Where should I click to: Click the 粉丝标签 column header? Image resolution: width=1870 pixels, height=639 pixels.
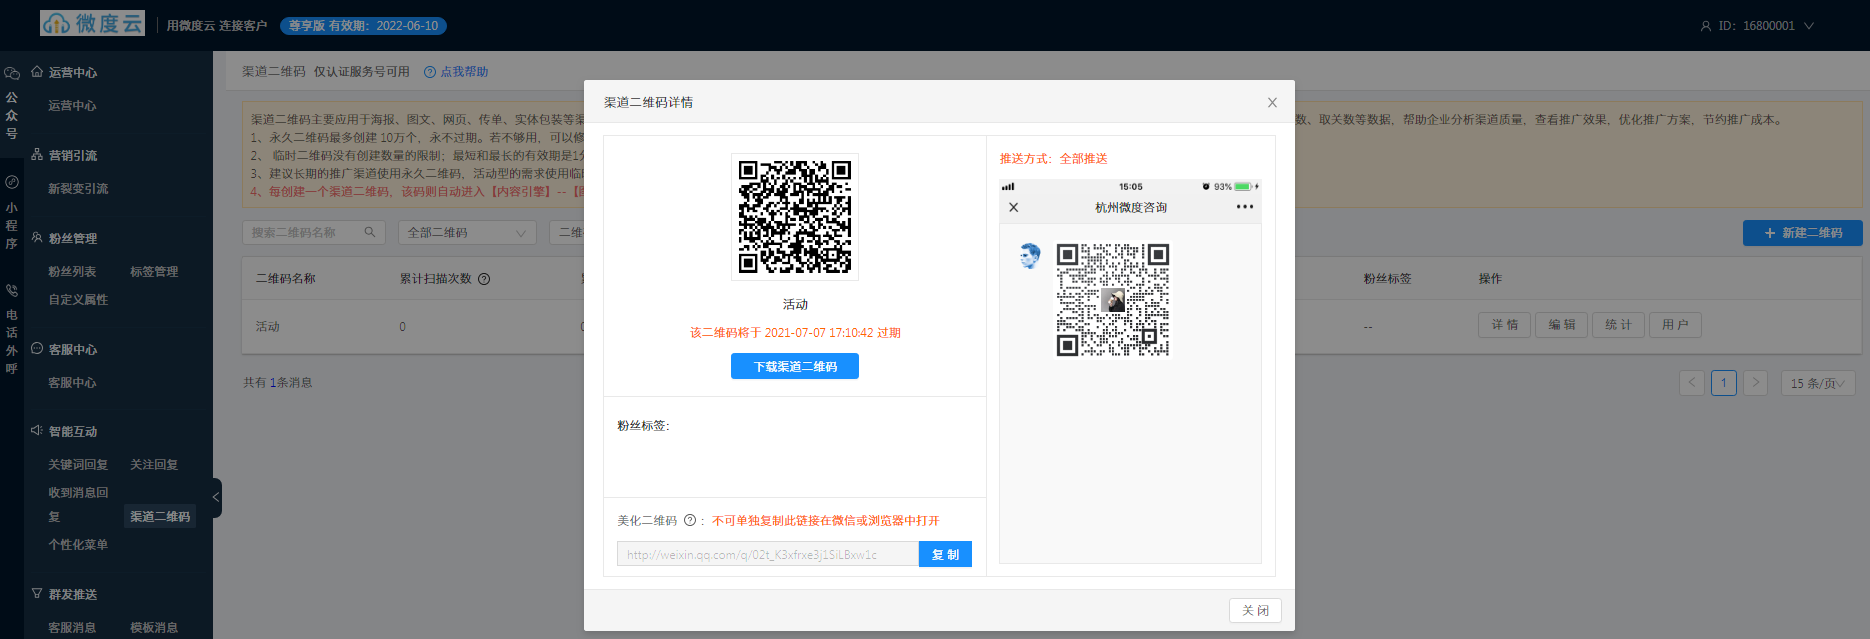1387,279
